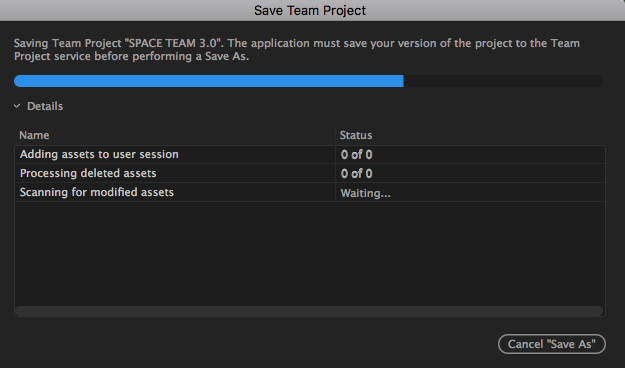
Task: Click the Waiting... status cell
Action: tap(366, 193)
